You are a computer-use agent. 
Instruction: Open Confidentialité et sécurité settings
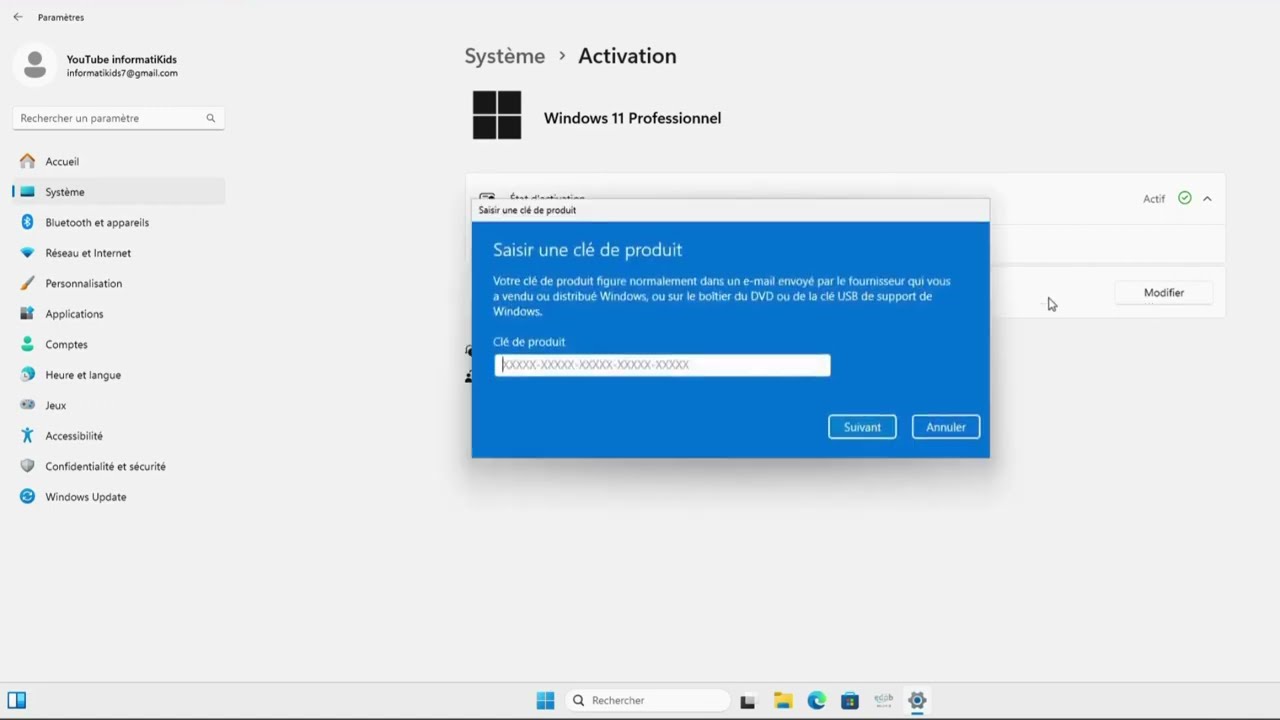[118, 466]
